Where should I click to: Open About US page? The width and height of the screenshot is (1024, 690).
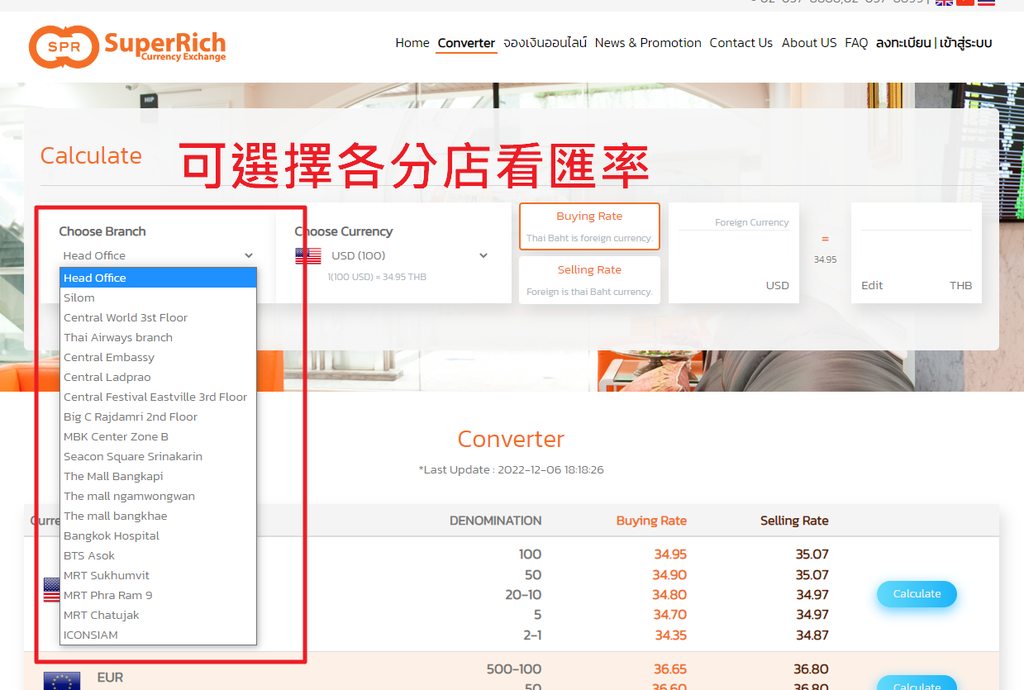tap(808, 43)
